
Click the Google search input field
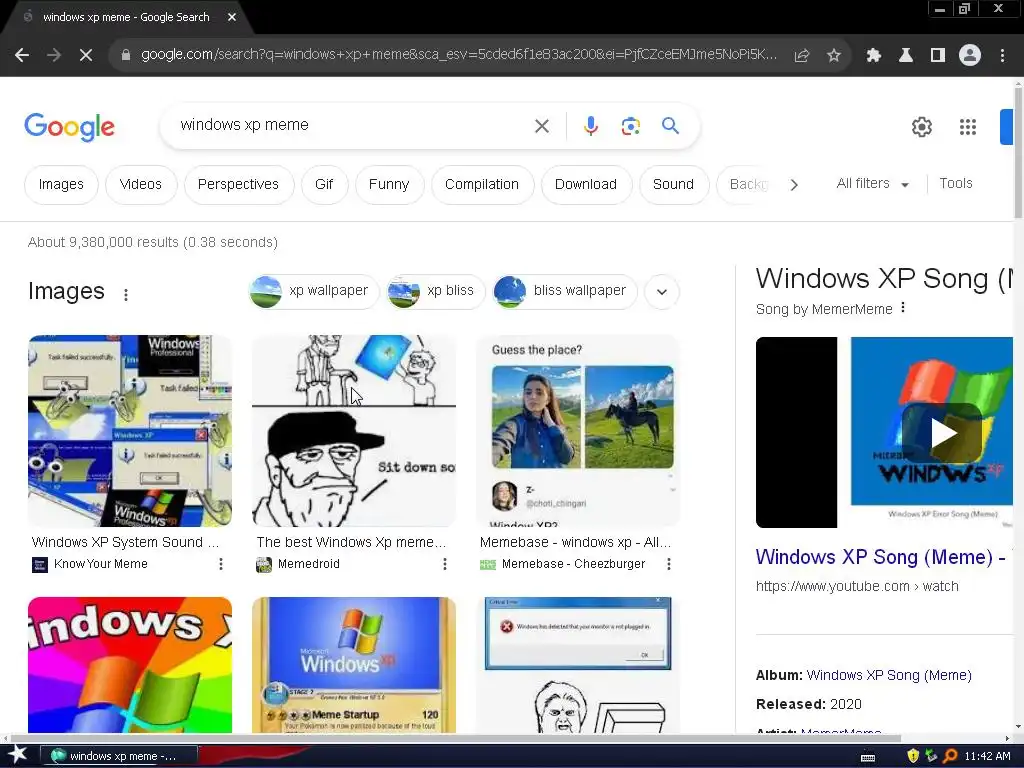tap(353, 125)
